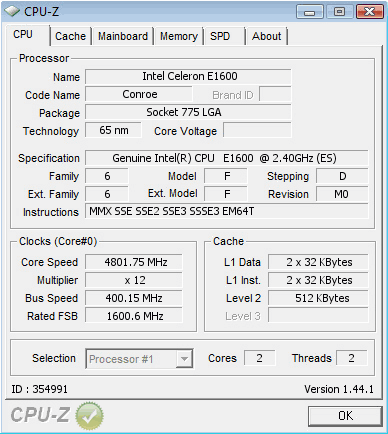This screenshot has height=434, width=388.
Task: Open the Processor #1 selection dropdown
Action: coord(139,359)
